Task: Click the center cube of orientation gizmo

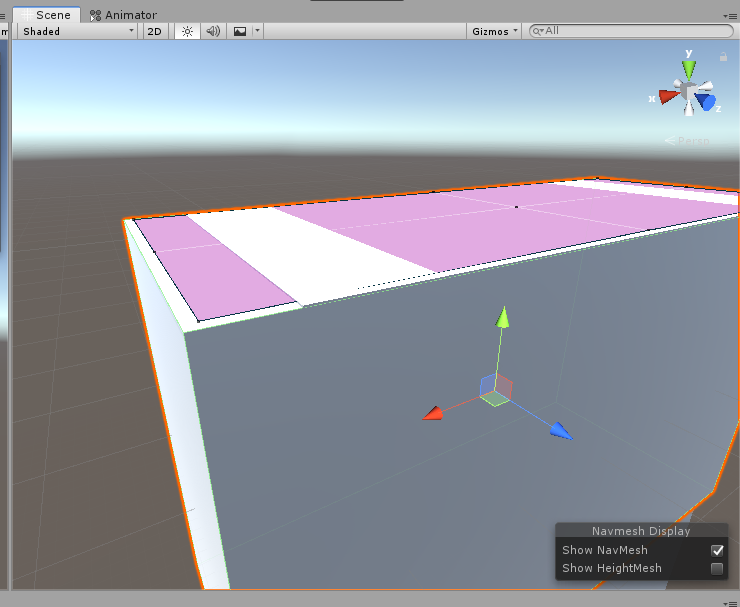Action: click(689, 91)
